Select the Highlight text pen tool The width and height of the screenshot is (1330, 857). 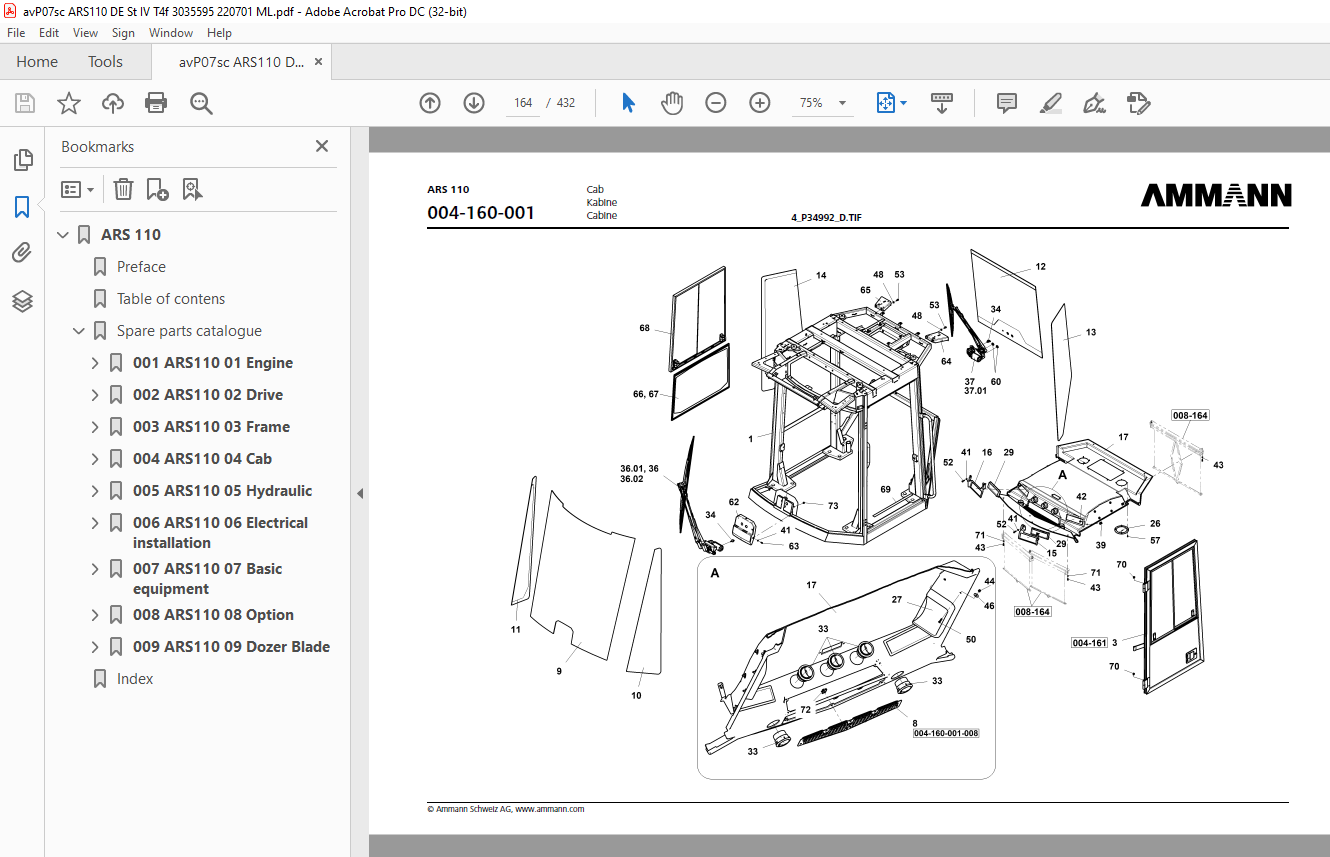[x=1050, y=103]
